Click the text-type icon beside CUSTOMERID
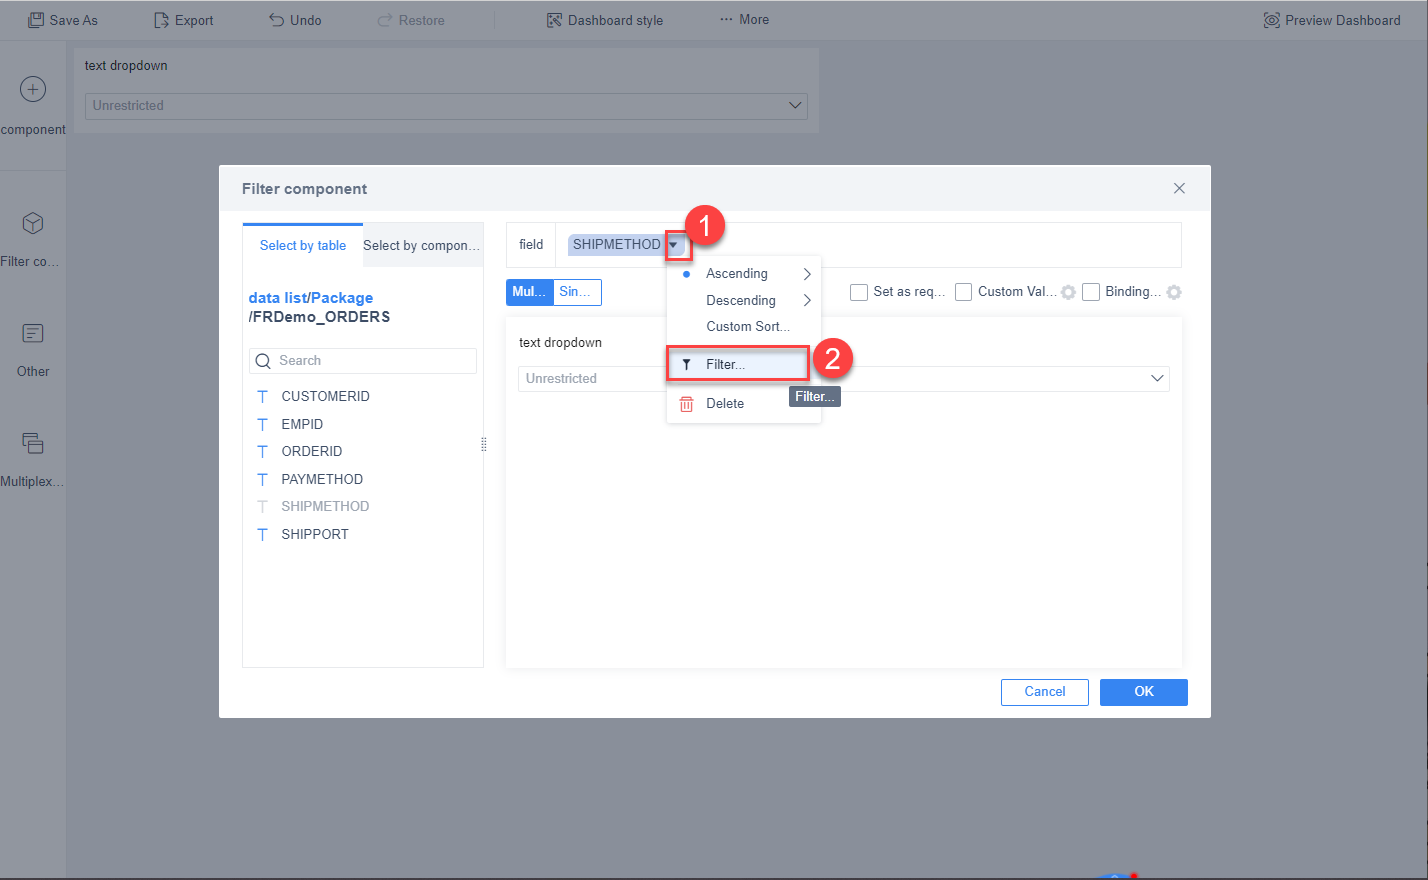The width and height of the screenshot is (1428, 880). (262, 397)
